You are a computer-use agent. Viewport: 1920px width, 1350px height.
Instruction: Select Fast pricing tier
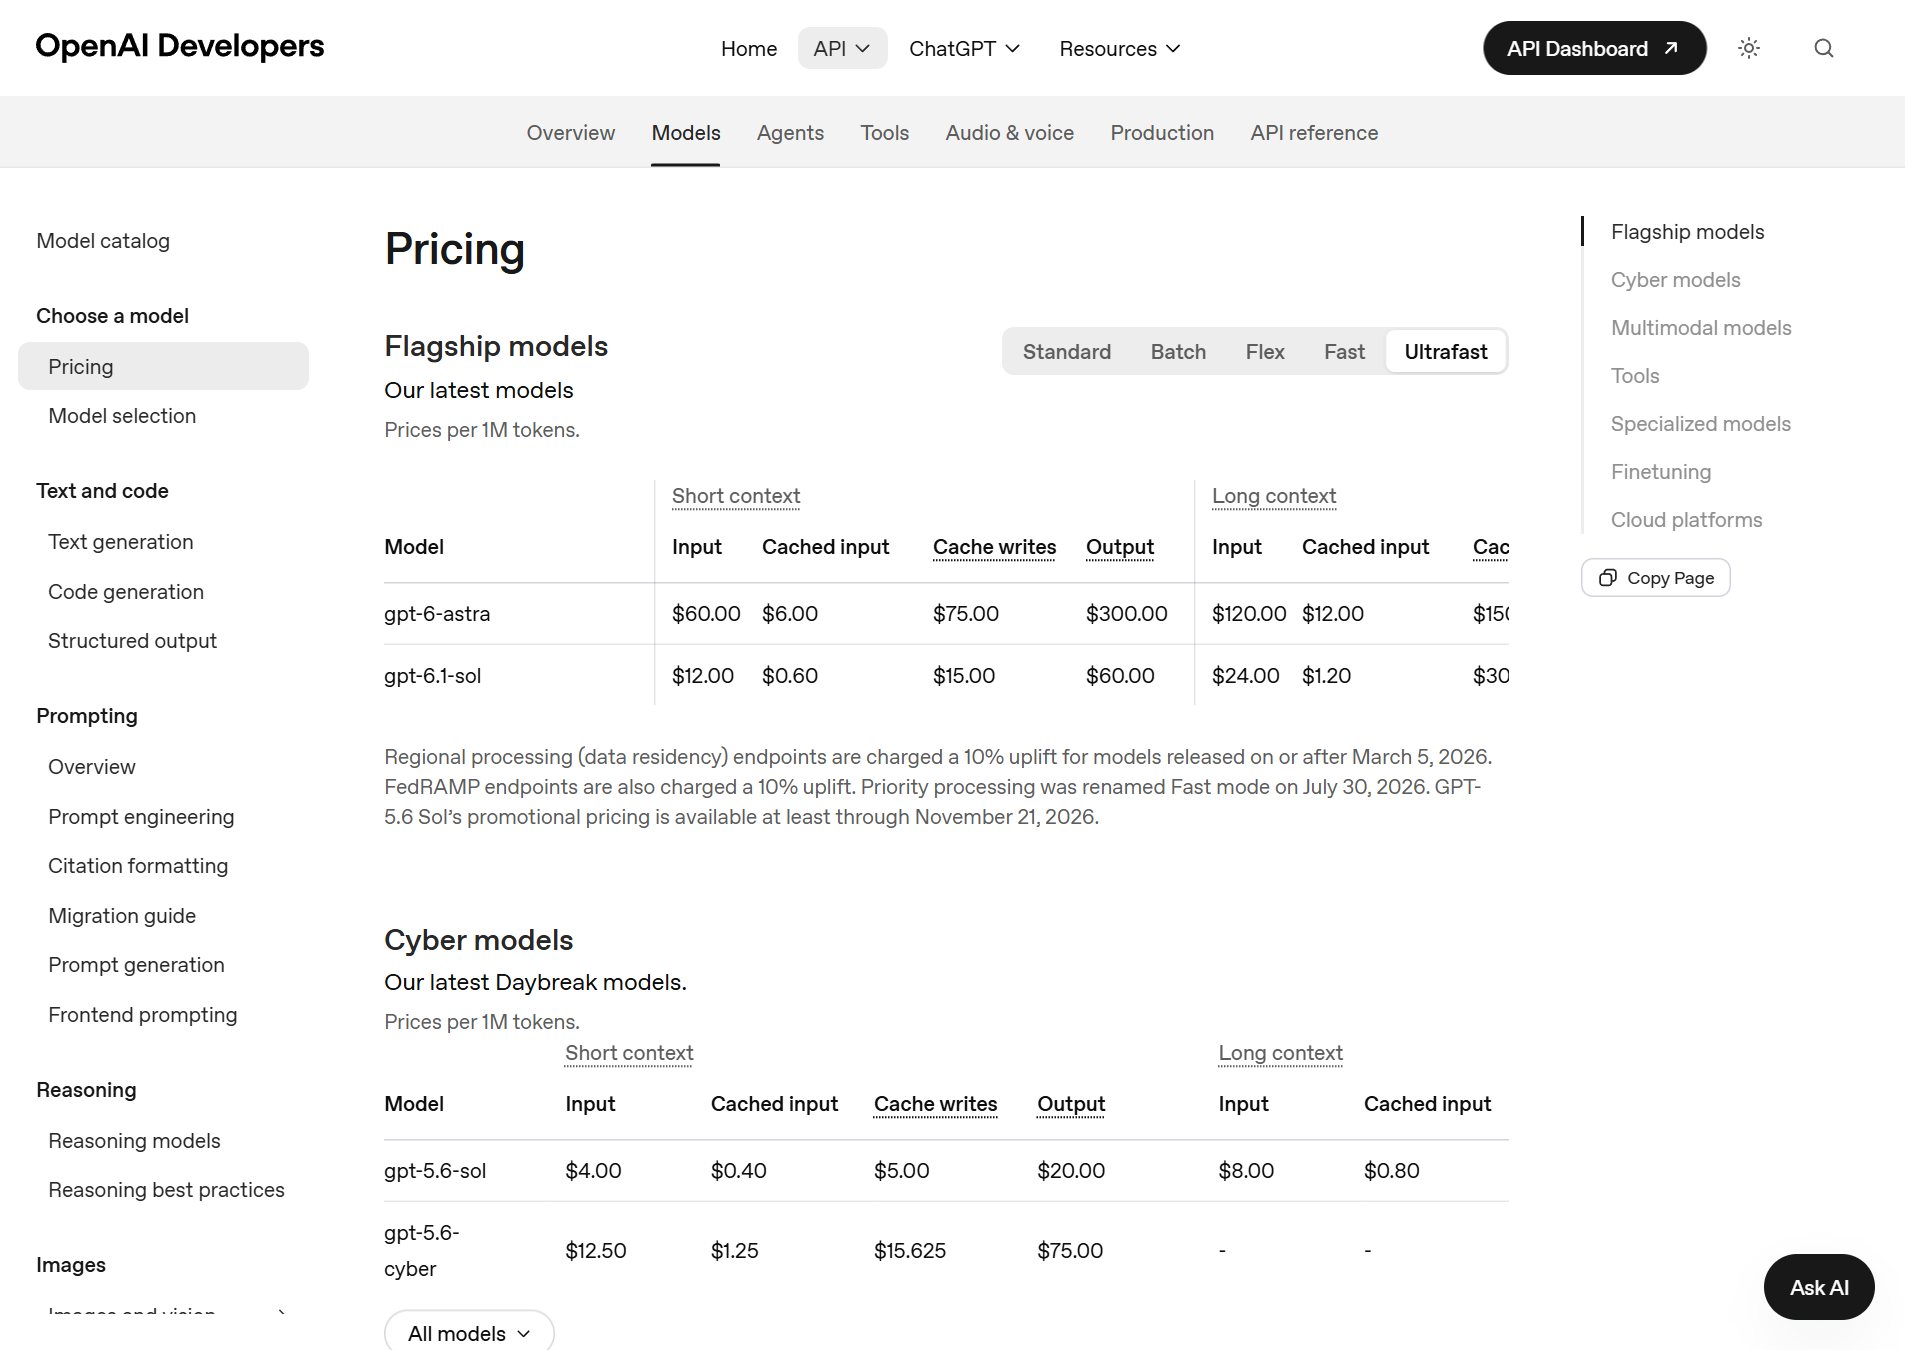click(x=1344, y=352)
